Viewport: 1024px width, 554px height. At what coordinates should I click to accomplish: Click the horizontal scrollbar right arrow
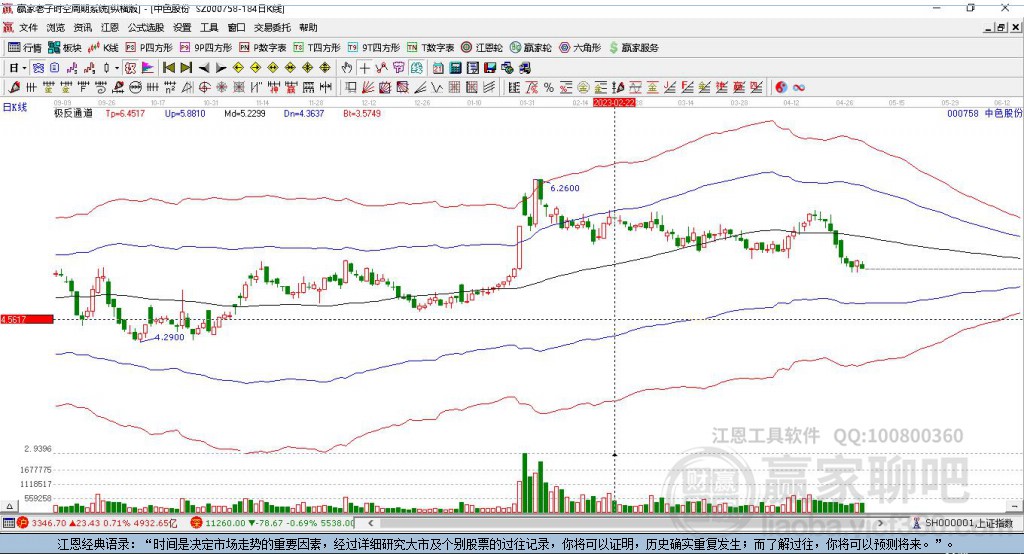pyautogui.click(x=880, y=523)
